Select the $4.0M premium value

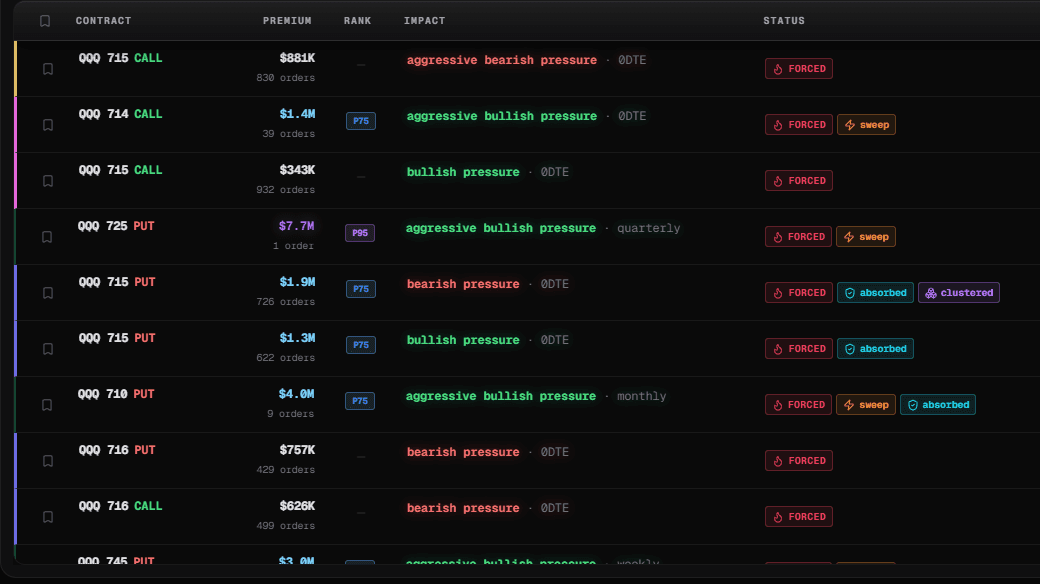pyautogui.click(x=296, y=394)
